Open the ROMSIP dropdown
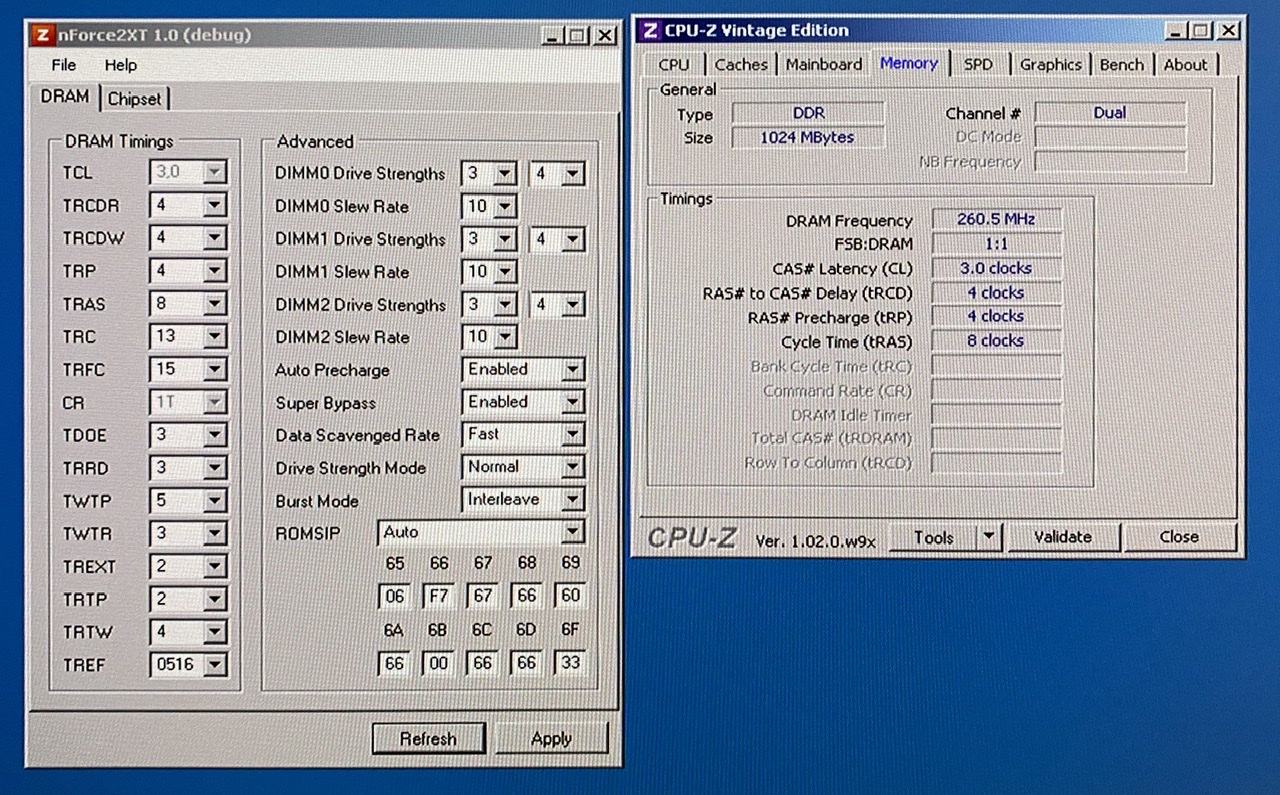The width and height of the screenshot is (1280, 795). pyautogui.click(x=481, y=532)
